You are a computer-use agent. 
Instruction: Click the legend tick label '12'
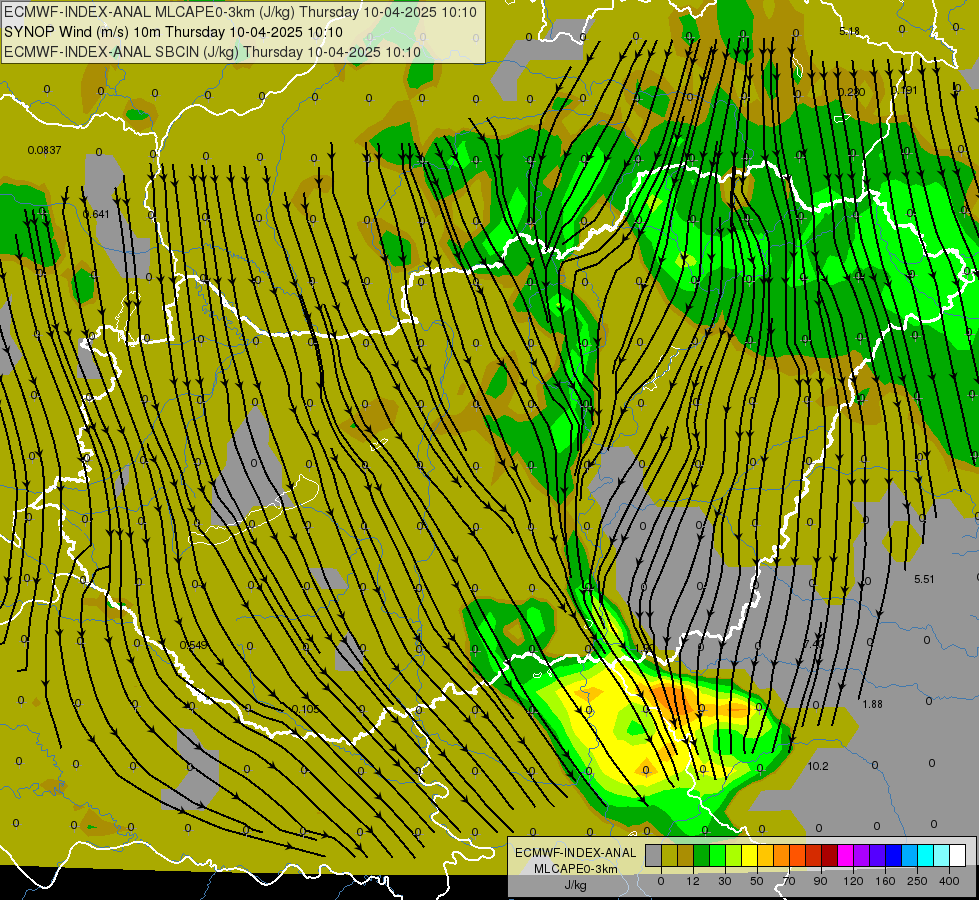[x=693, y=881]
